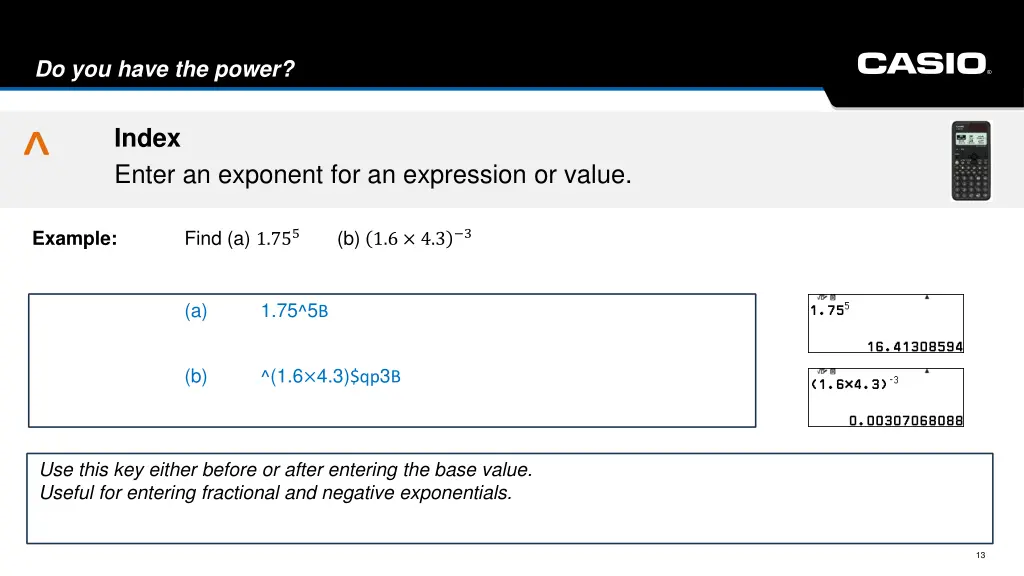The image size is (1024, 576).
Task: Select the calculator thumbnail image
Action: 971,161
